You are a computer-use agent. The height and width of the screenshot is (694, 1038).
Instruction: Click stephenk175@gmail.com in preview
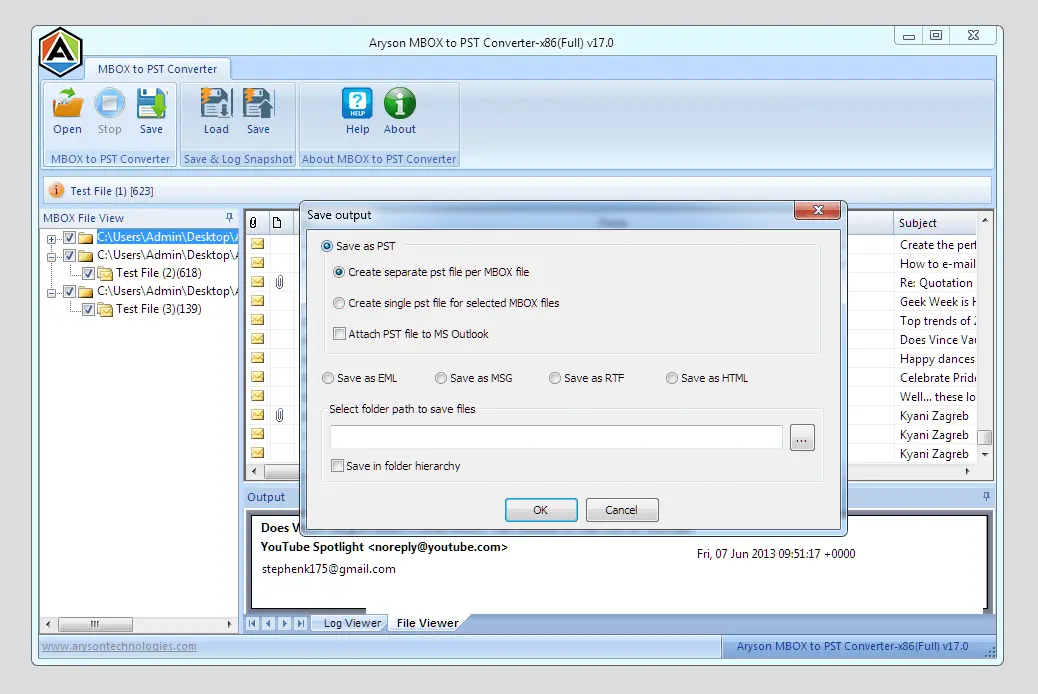[x=328, y=569]
